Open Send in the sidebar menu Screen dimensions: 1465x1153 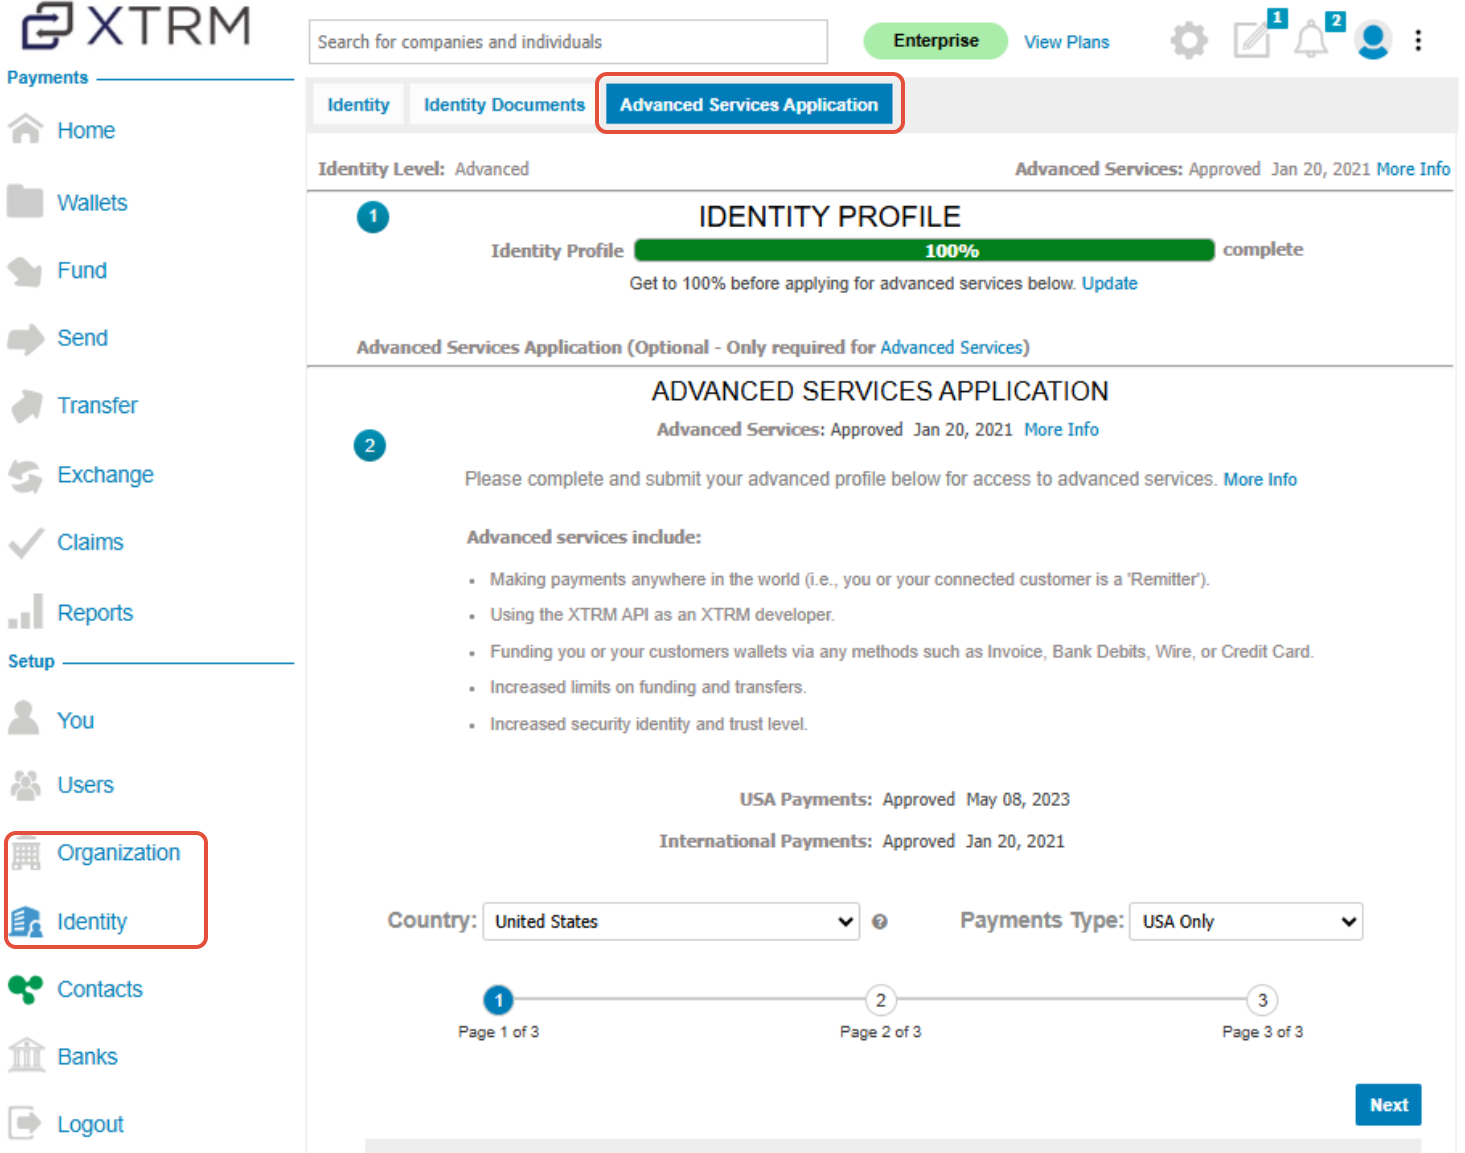[x=82, y=338]
